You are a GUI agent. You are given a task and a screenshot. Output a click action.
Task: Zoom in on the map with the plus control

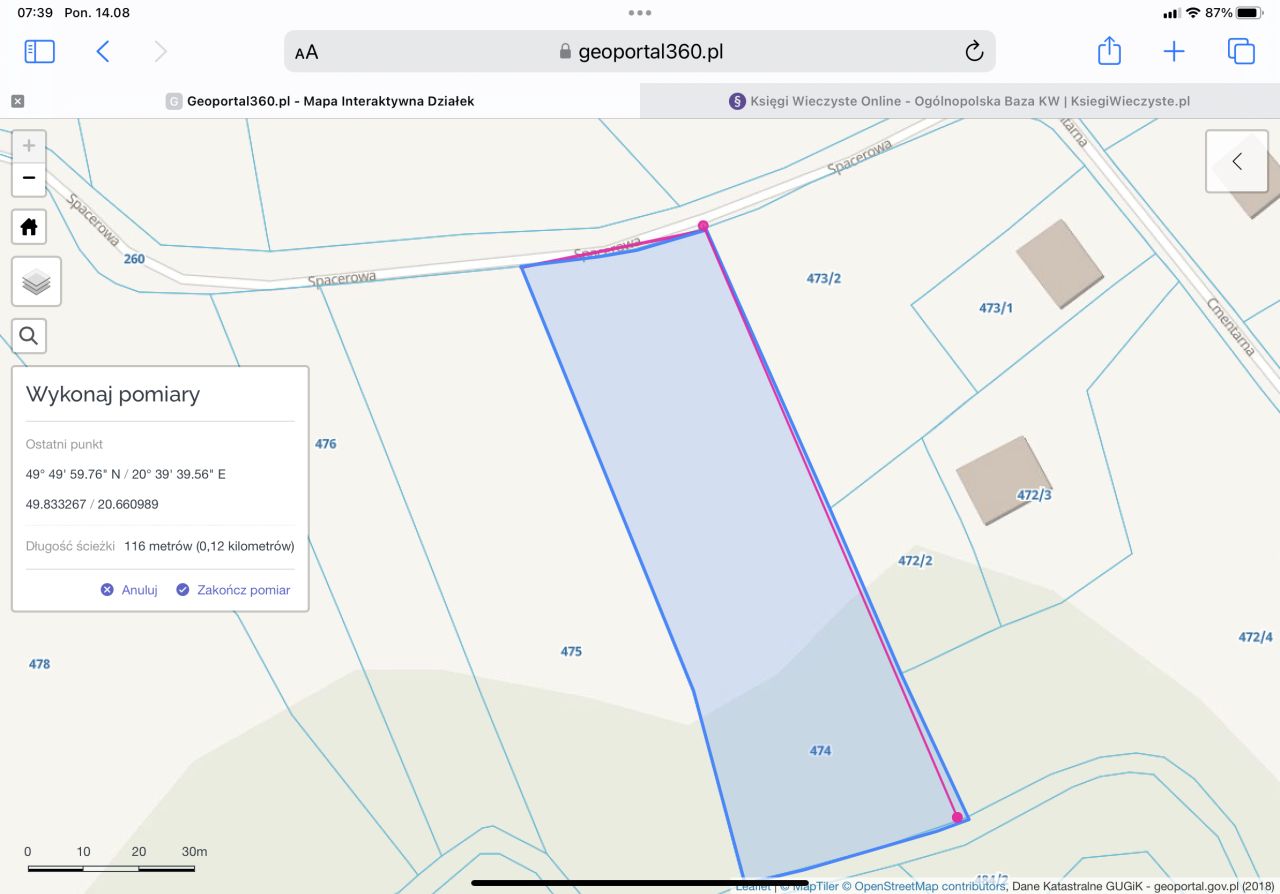(x=29, y=143)
